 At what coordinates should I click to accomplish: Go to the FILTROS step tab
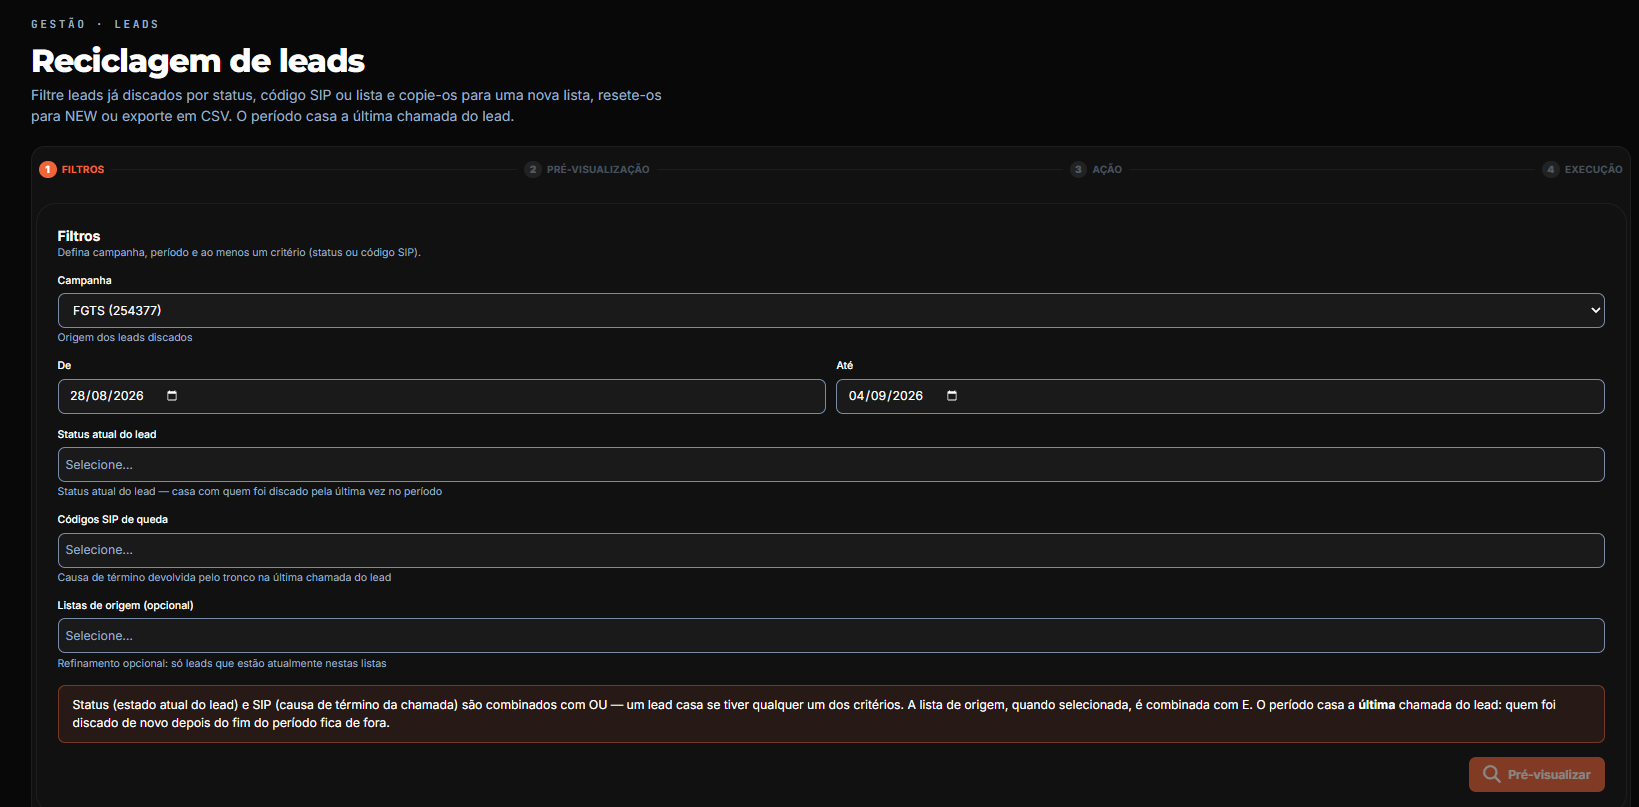point(72,169)
